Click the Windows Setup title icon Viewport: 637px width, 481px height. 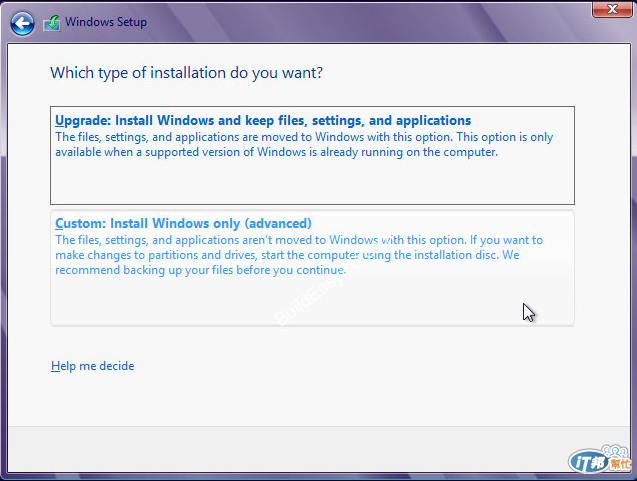[x=52, y=23]
